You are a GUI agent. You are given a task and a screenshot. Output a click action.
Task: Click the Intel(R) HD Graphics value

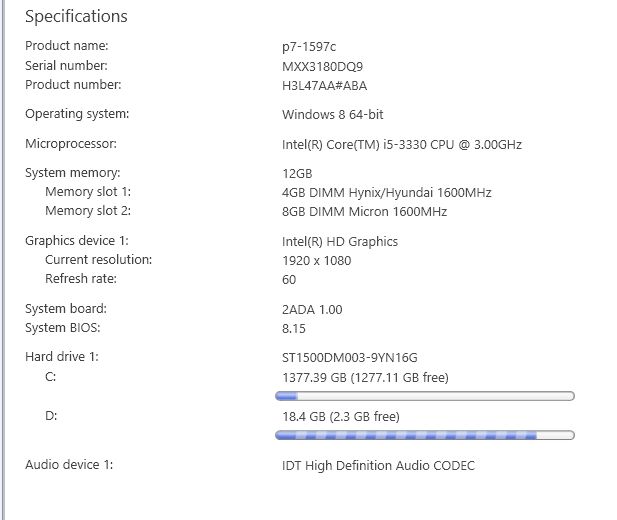(x=340, y=241)
